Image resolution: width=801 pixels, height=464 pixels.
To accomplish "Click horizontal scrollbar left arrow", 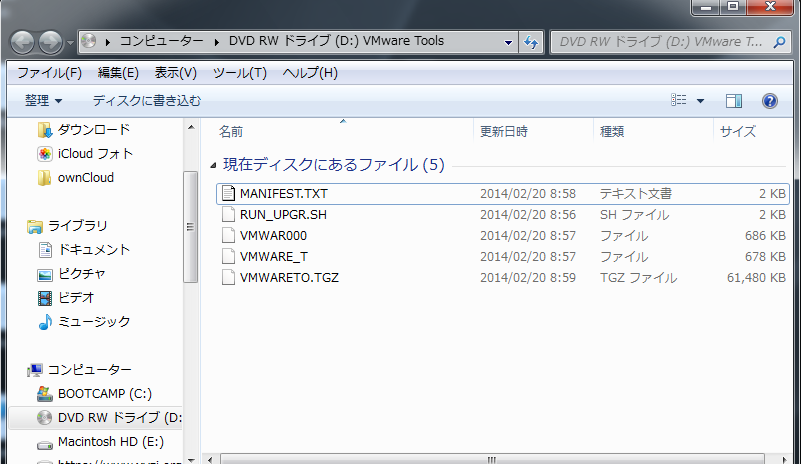I will (x=210, y=459).
